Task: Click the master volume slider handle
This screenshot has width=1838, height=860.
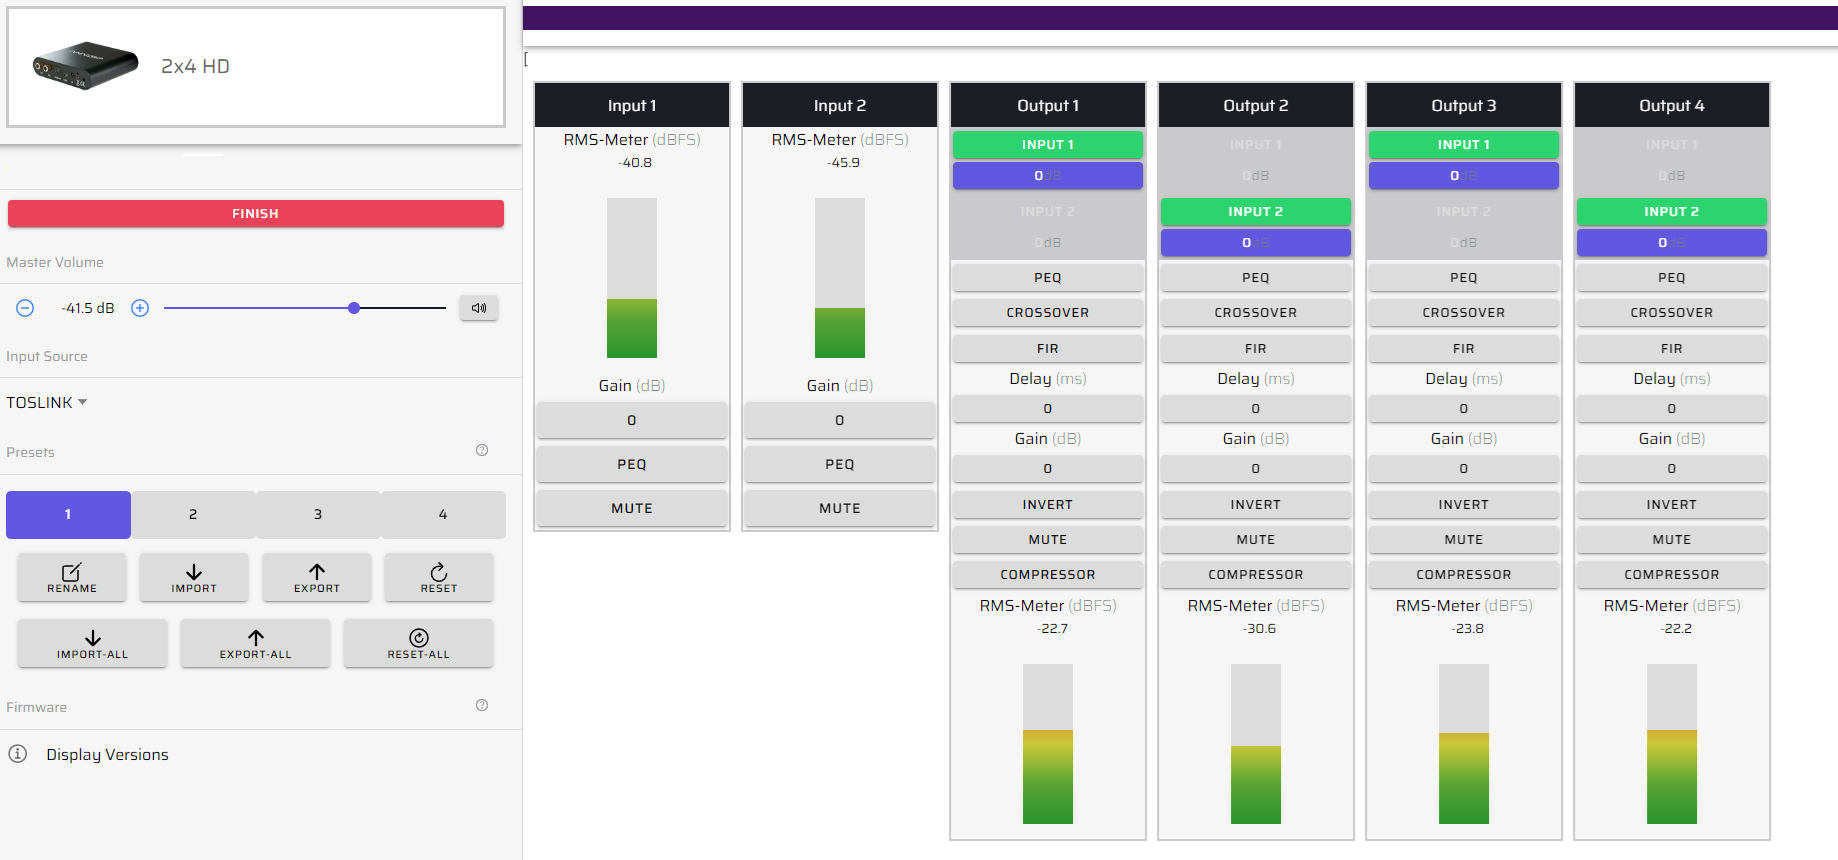Action: pos(354,308)
